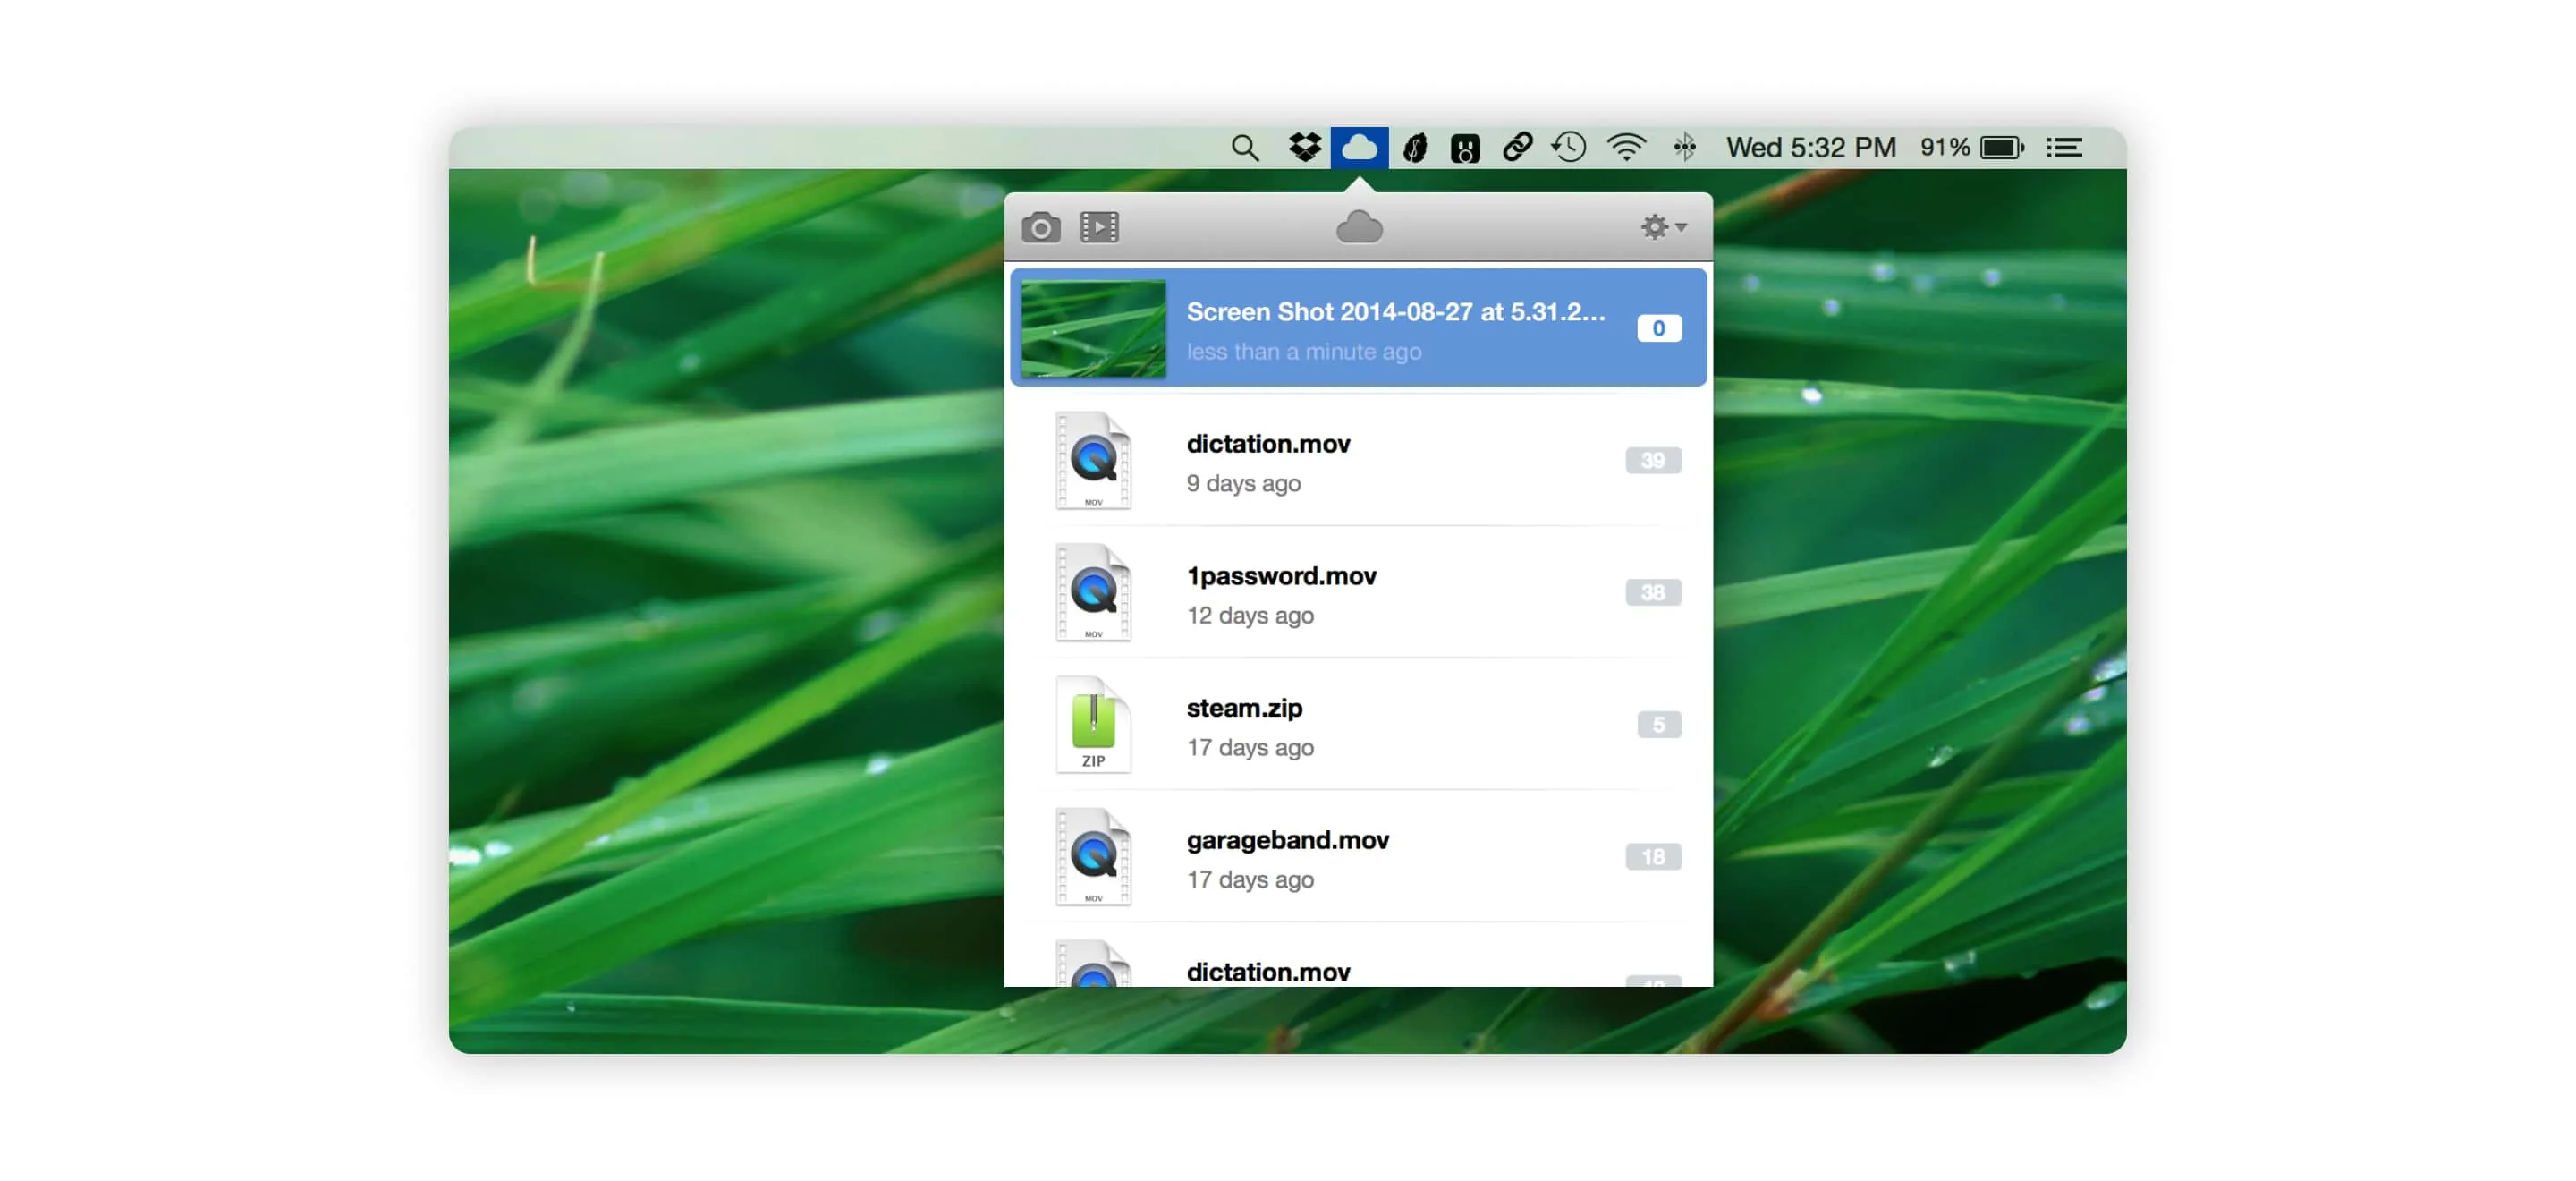The height and width of the screenshot is (1181, 2576).
Task: Open Notification Center list icon
Action: (x=2063, y=148)
